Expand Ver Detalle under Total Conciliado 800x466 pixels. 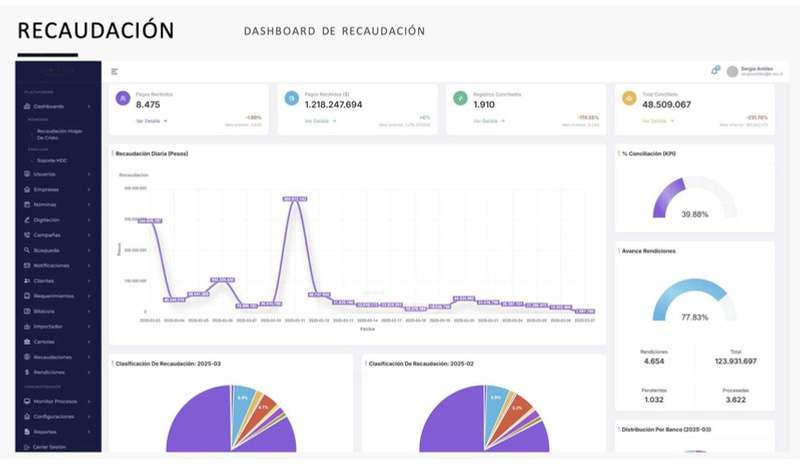pos(657,121)
